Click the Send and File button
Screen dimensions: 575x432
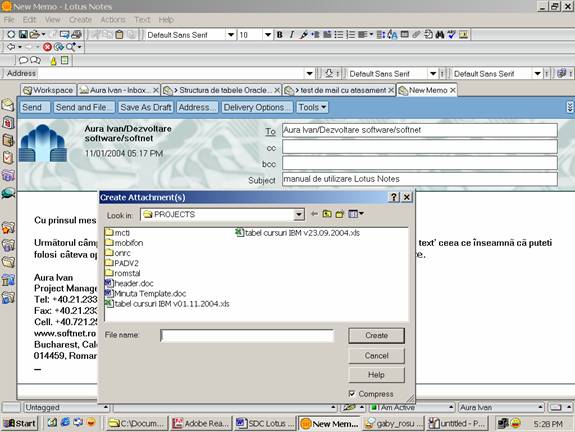pyautogui.click(x=84, y=107)
